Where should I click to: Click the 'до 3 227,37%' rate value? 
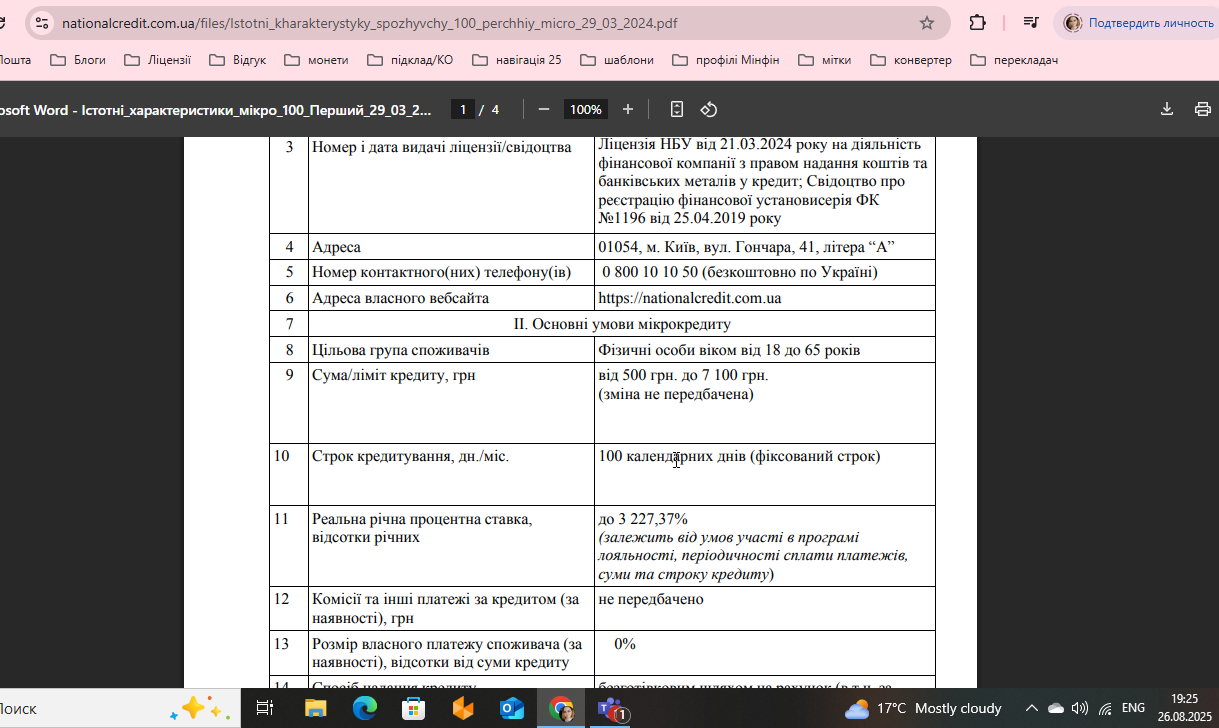[x=643, y=519]
